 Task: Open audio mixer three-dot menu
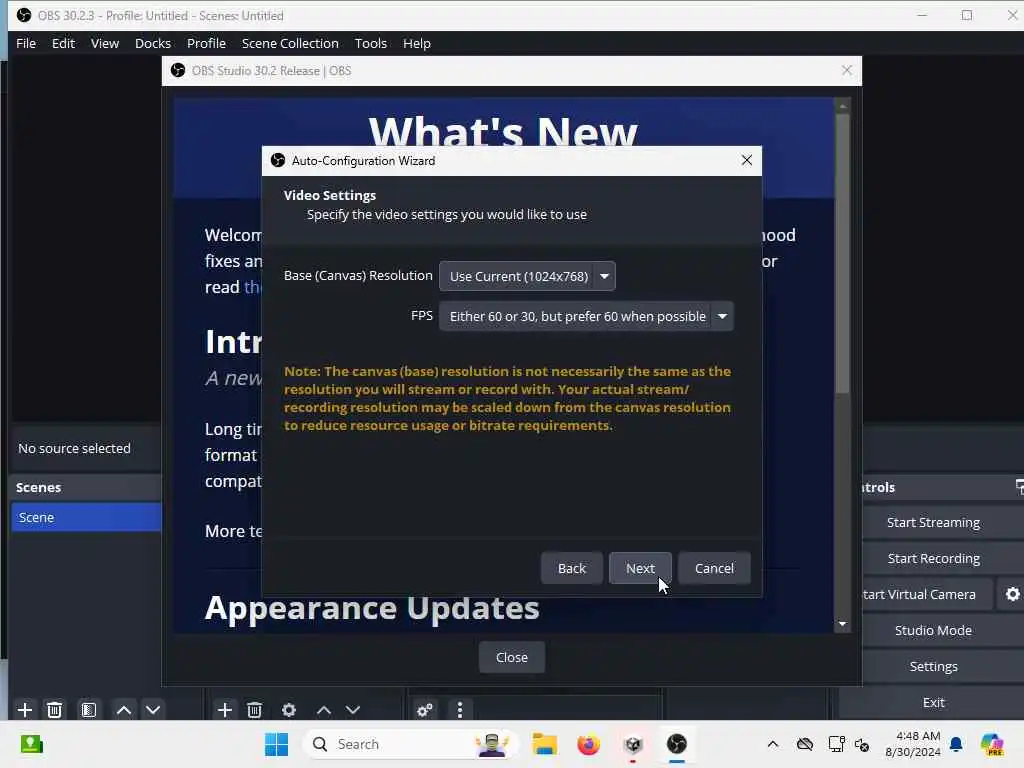coord(460,710)
